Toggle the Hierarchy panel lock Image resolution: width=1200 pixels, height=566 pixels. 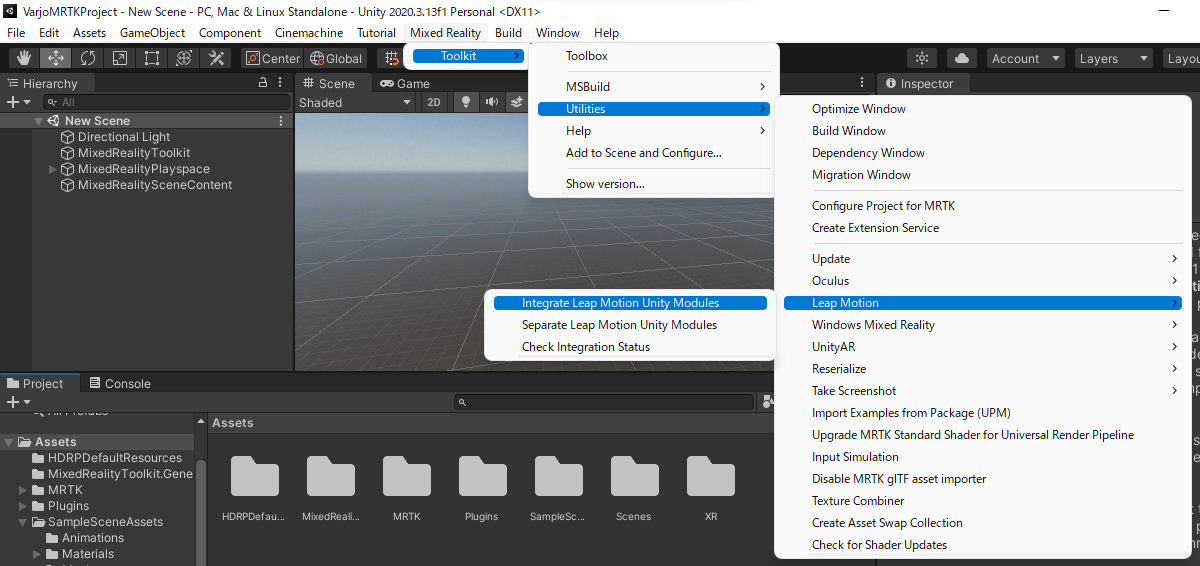click(x=263, y=83)
